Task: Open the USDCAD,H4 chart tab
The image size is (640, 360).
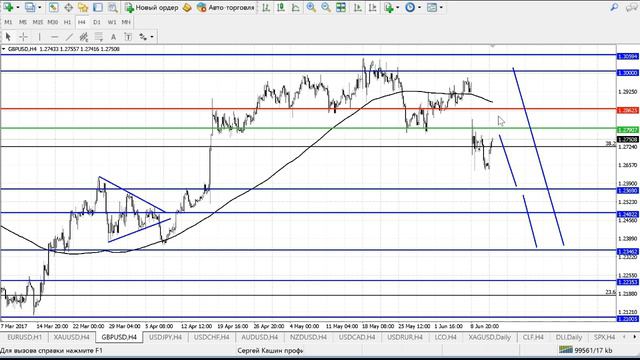Action: (x=357, y=337)
